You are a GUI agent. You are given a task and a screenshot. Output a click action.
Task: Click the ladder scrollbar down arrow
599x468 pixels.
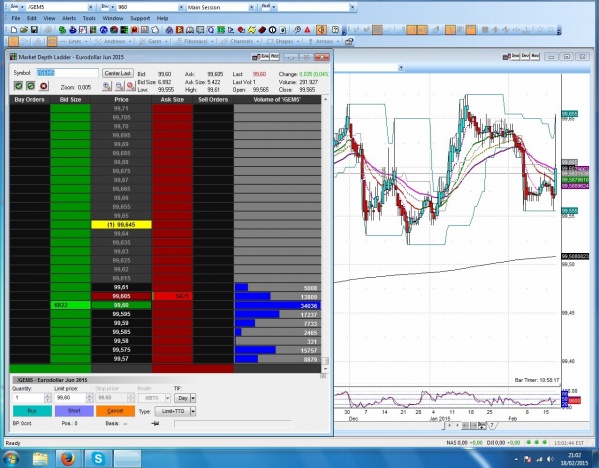point(325,369)
